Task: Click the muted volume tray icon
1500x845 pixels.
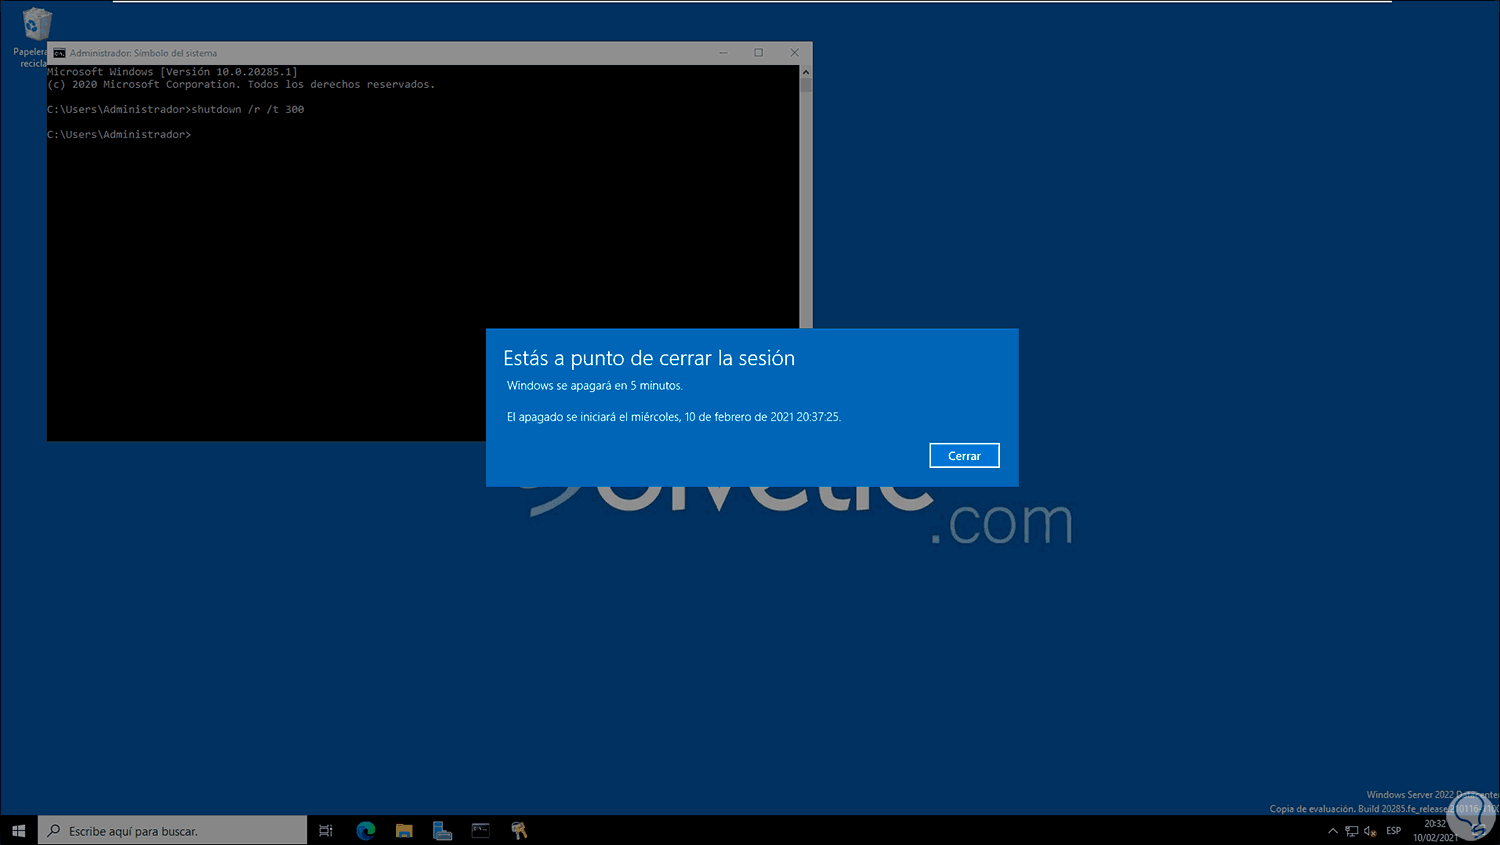Action: (1370, 831)
